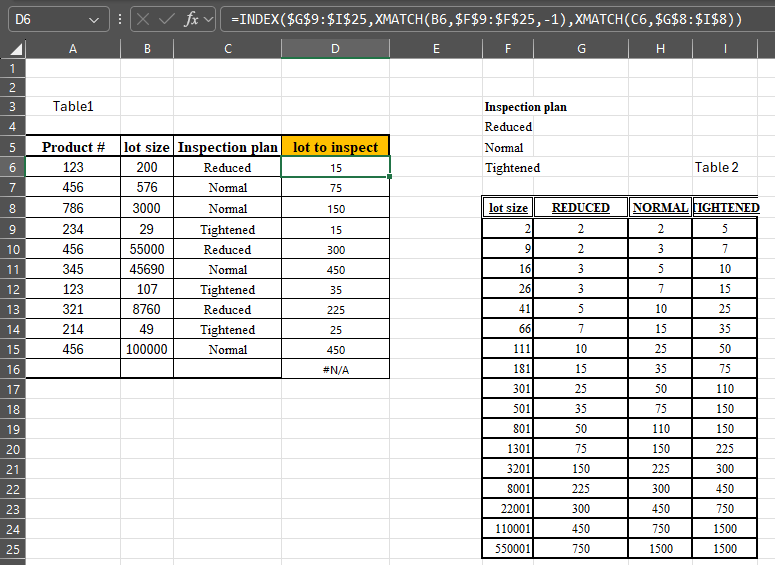The width and height of the screenshot is (775, 565).
Task: Select column A header
Action: [x=73, y=49]
